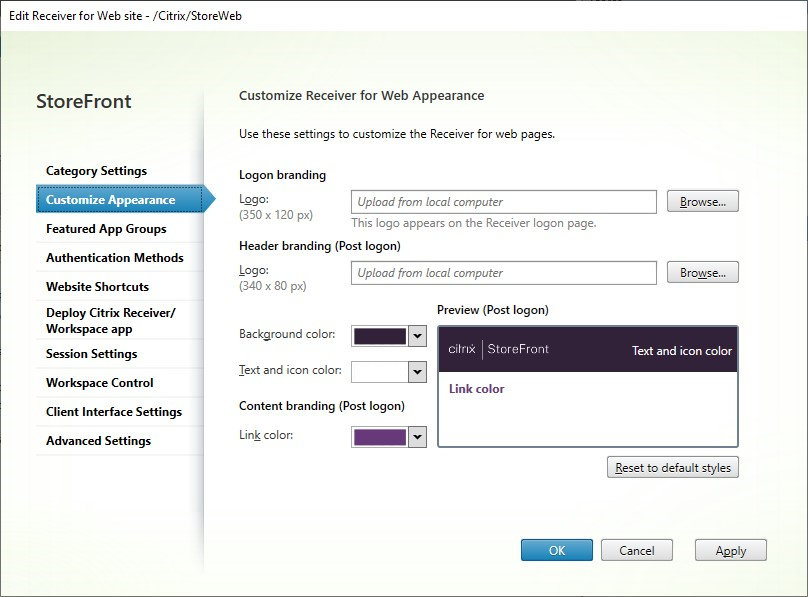Image resolution: width=808 pixels, height=597 pixels.
Task: Expand the Link color dropdown arrow
Action: [x=418, y=437]
